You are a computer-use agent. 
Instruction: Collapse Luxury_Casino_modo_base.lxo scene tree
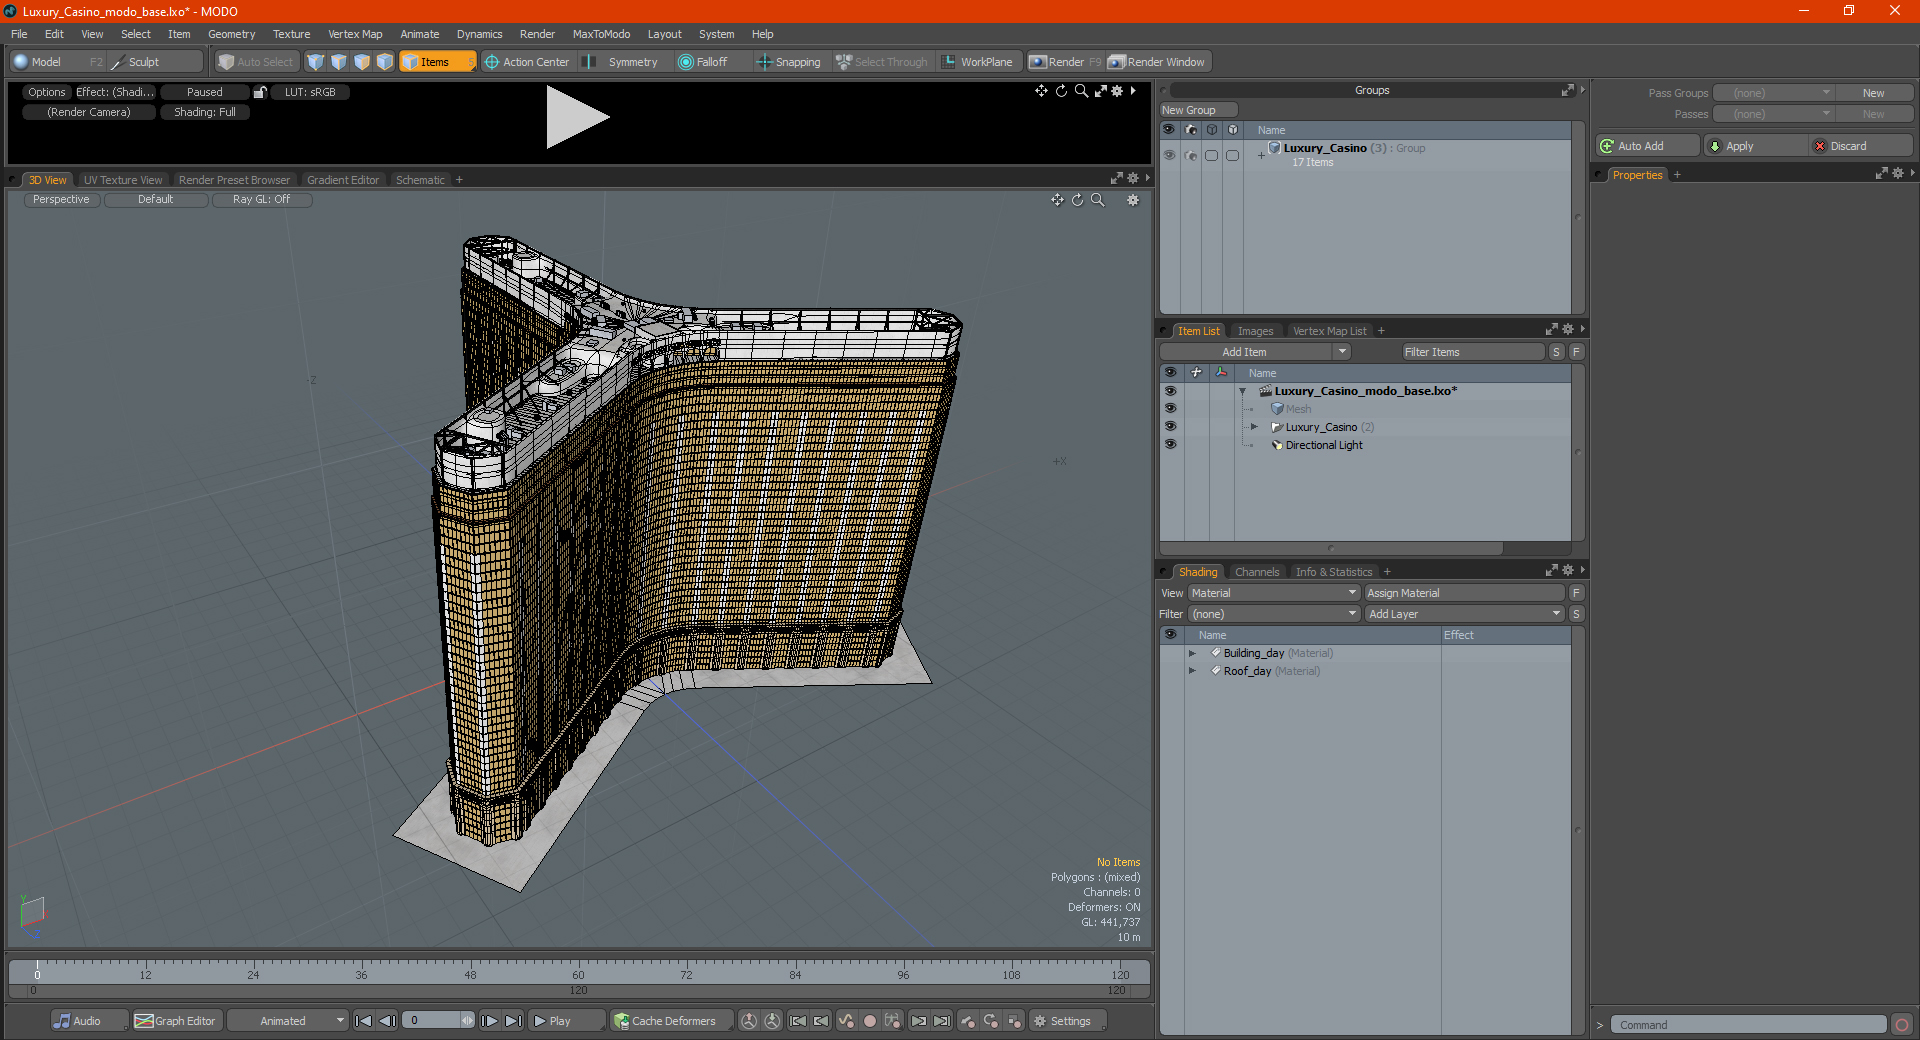[1242, 391]
